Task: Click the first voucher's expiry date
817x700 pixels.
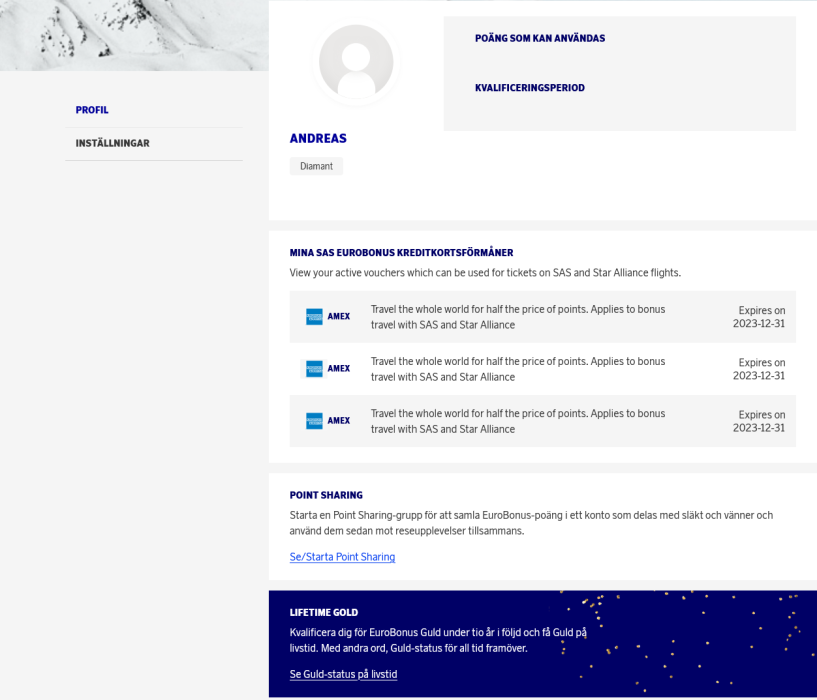Action: [759, 317]
